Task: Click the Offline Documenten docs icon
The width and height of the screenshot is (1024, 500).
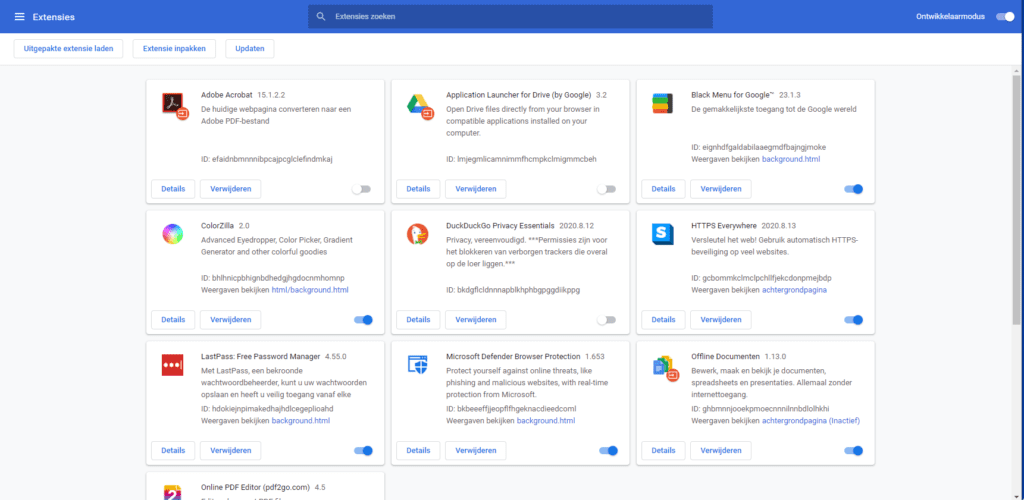Action: (665, 367)
